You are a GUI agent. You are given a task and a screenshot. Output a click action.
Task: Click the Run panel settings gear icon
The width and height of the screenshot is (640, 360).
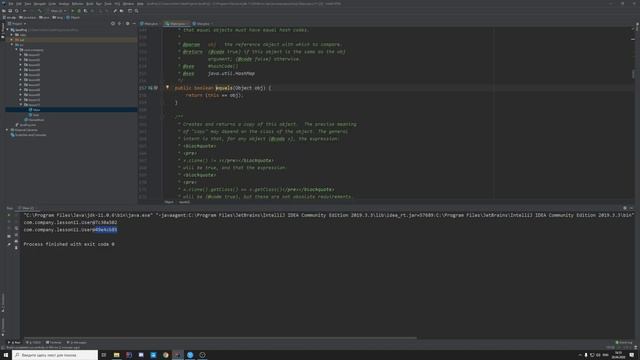tap(624, 208)
